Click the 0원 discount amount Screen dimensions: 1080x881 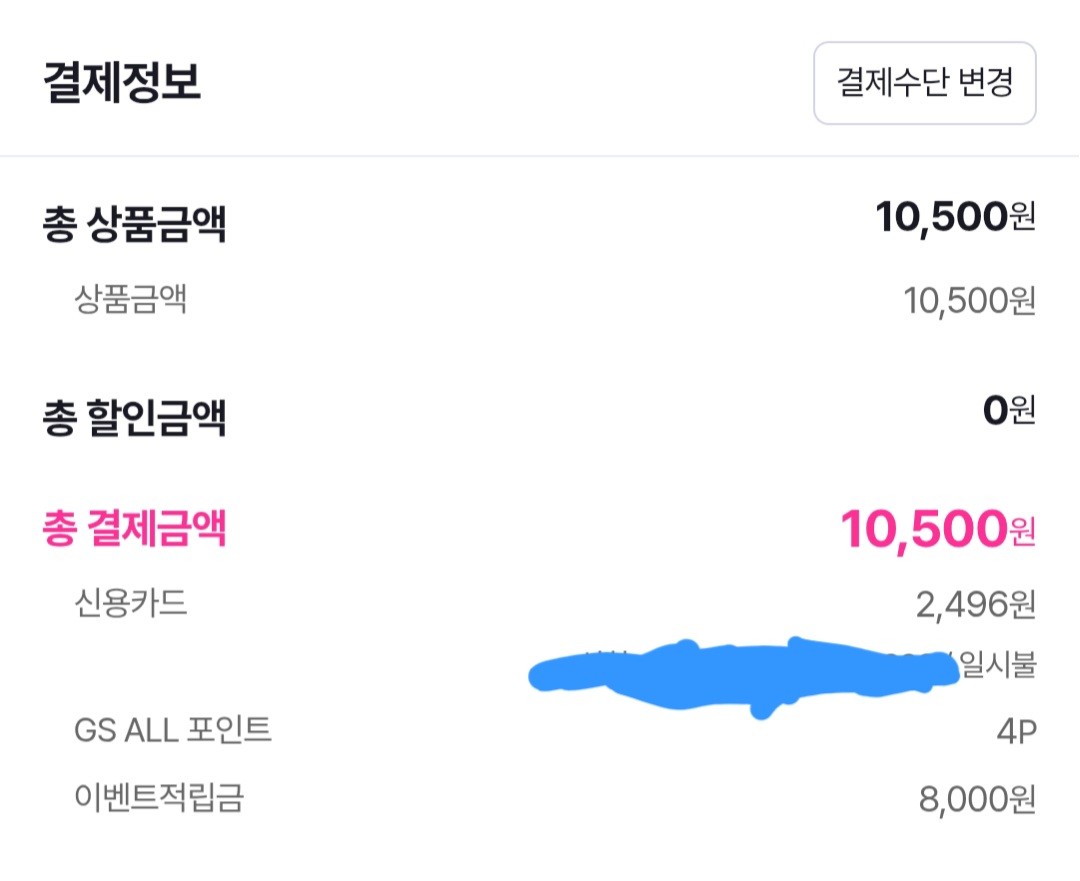click(x=1008, y=411)
